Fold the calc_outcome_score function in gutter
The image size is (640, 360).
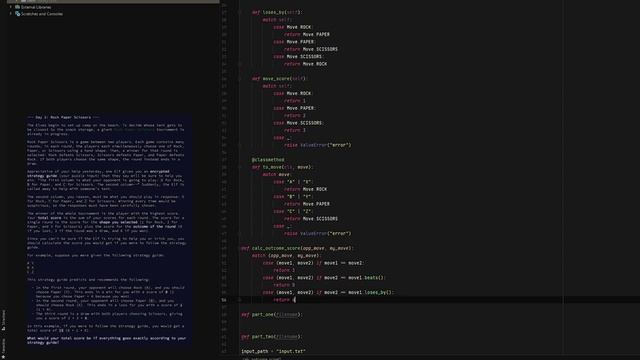[240, 248]
